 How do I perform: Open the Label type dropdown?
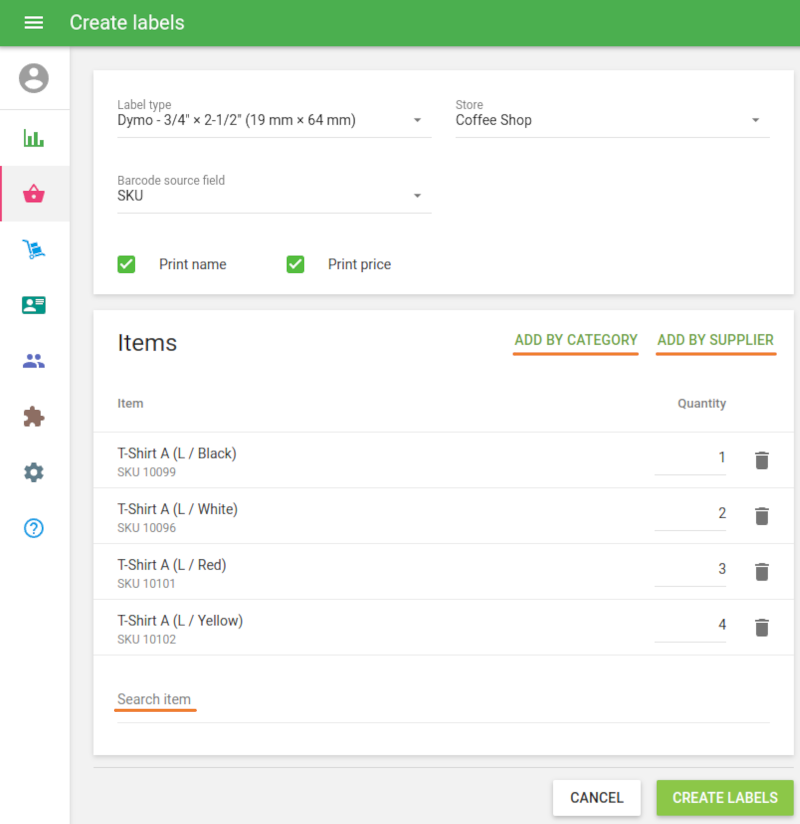click(417, 120)
